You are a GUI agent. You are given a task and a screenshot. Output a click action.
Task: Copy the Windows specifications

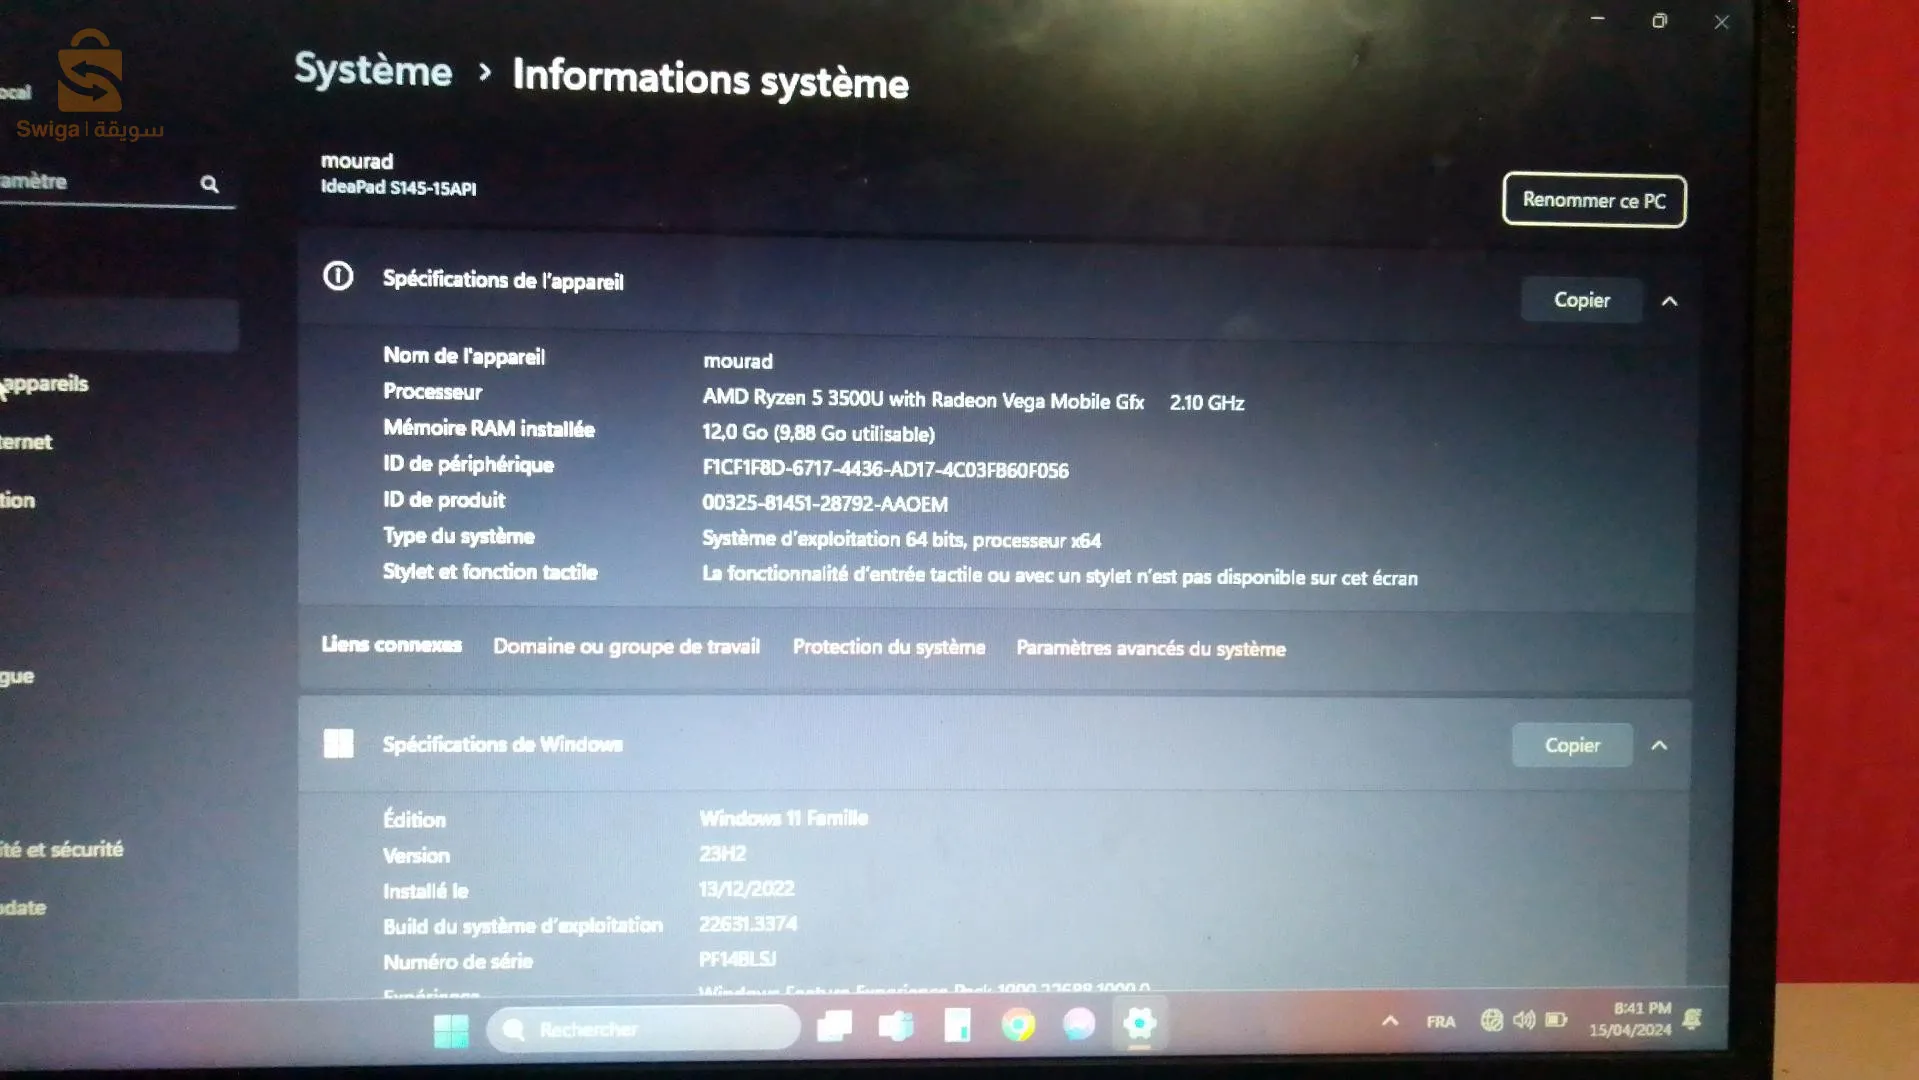click(1571, 745)
